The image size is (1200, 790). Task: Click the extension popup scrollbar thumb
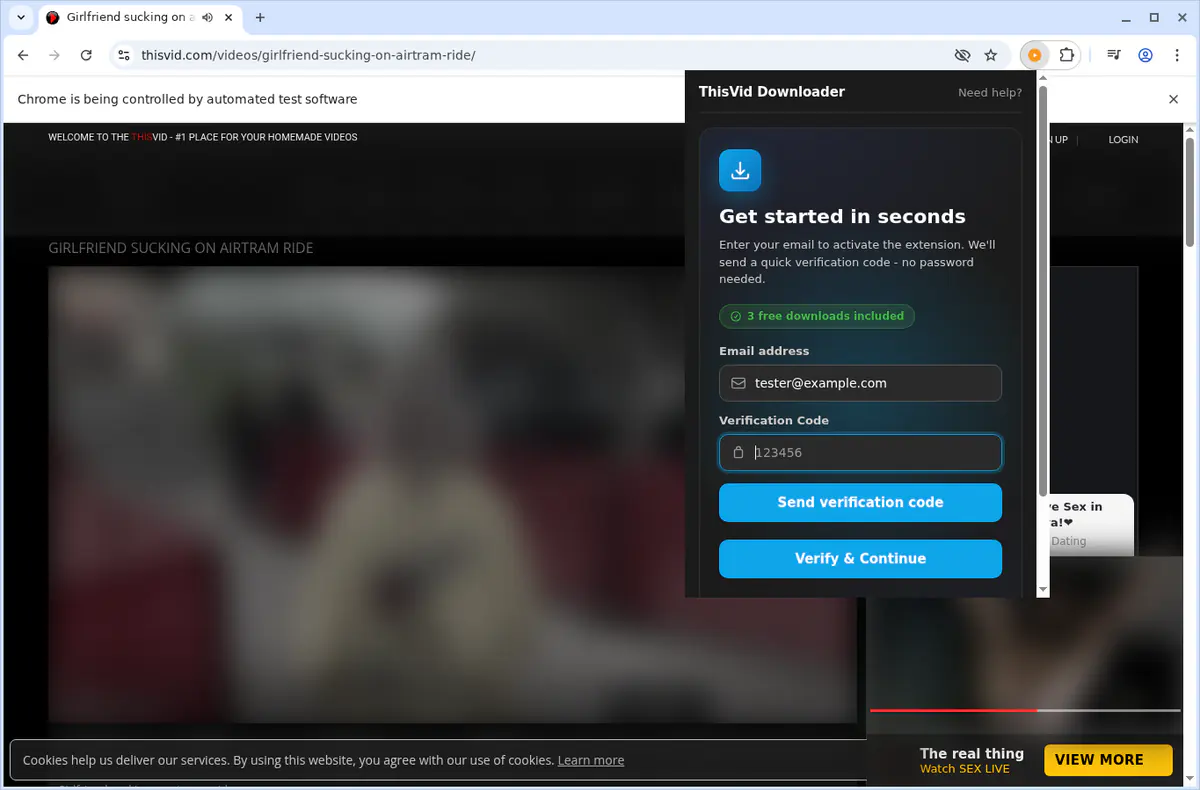1043,290
